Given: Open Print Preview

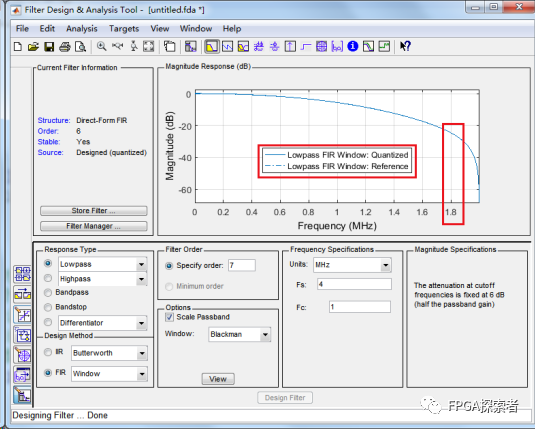Looking at the screenshot, I should click(81, 46).
